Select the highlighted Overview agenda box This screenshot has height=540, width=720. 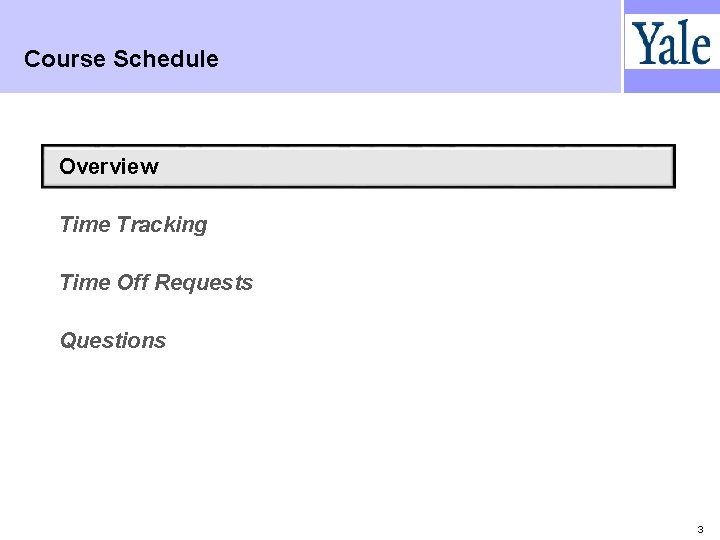click(358, 166)
